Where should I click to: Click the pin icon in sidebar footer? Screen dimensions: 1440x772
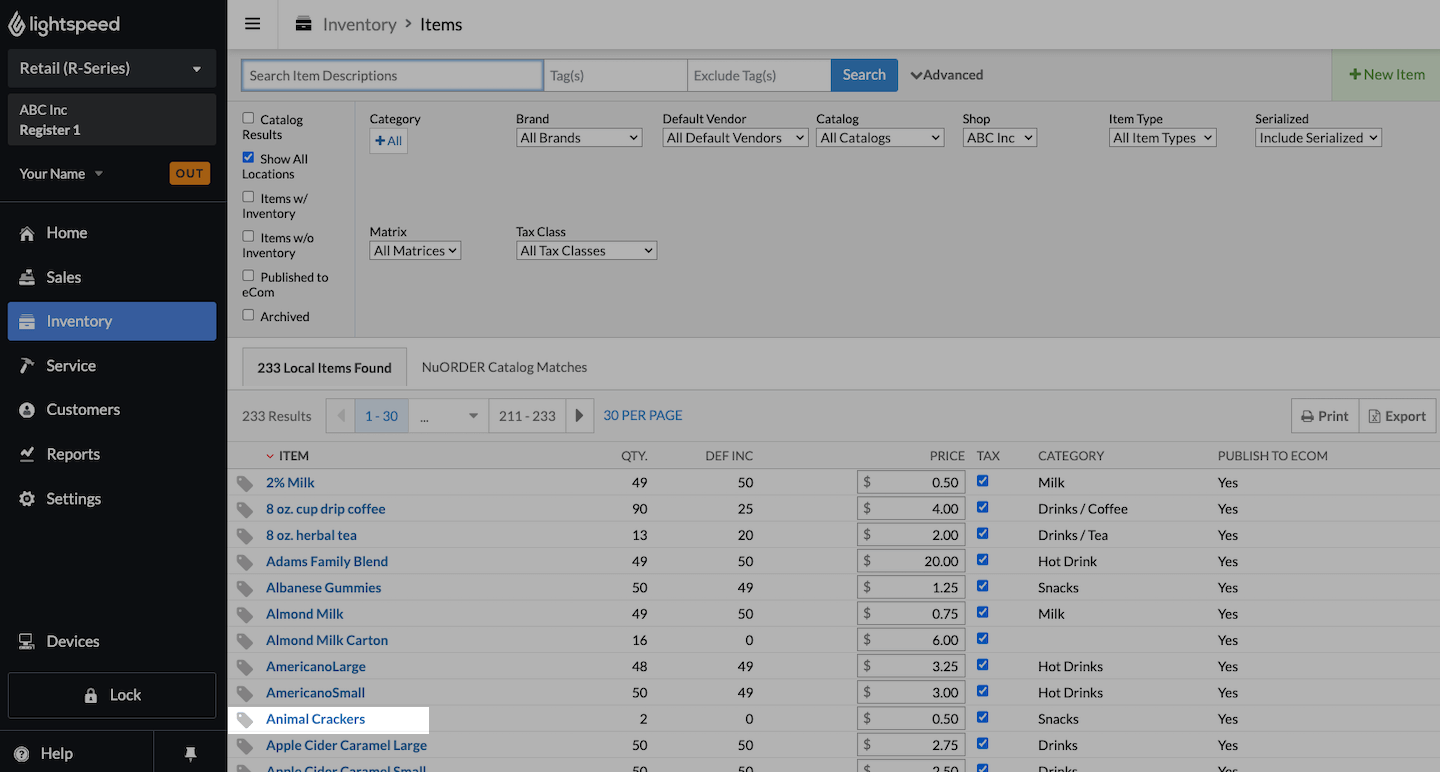191,754
